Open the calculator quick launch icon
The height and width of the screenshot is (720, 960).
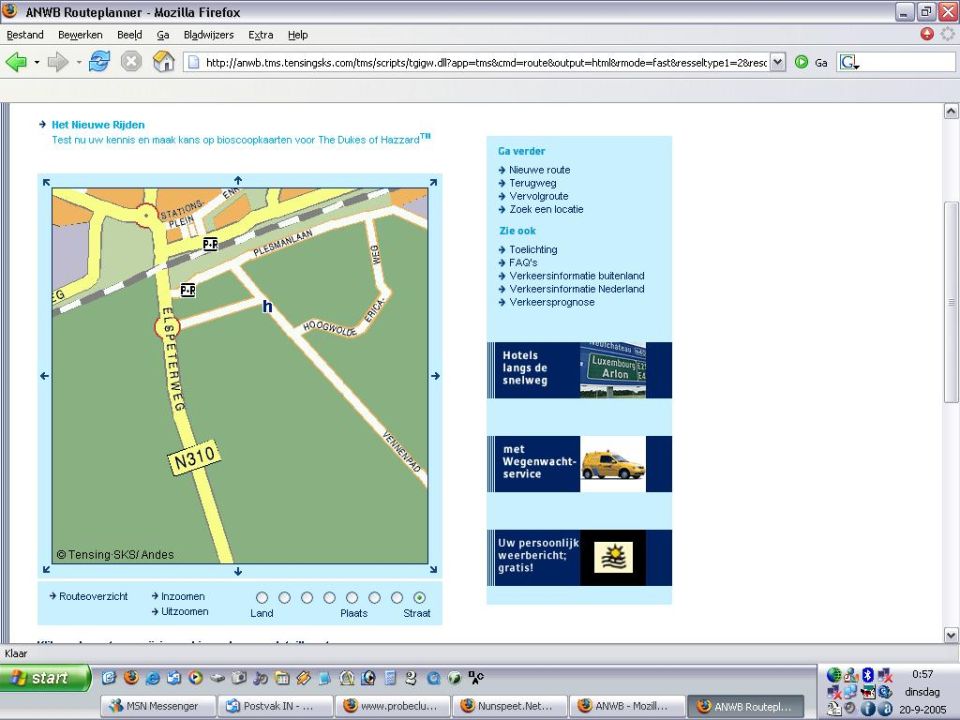coord(390,677)
